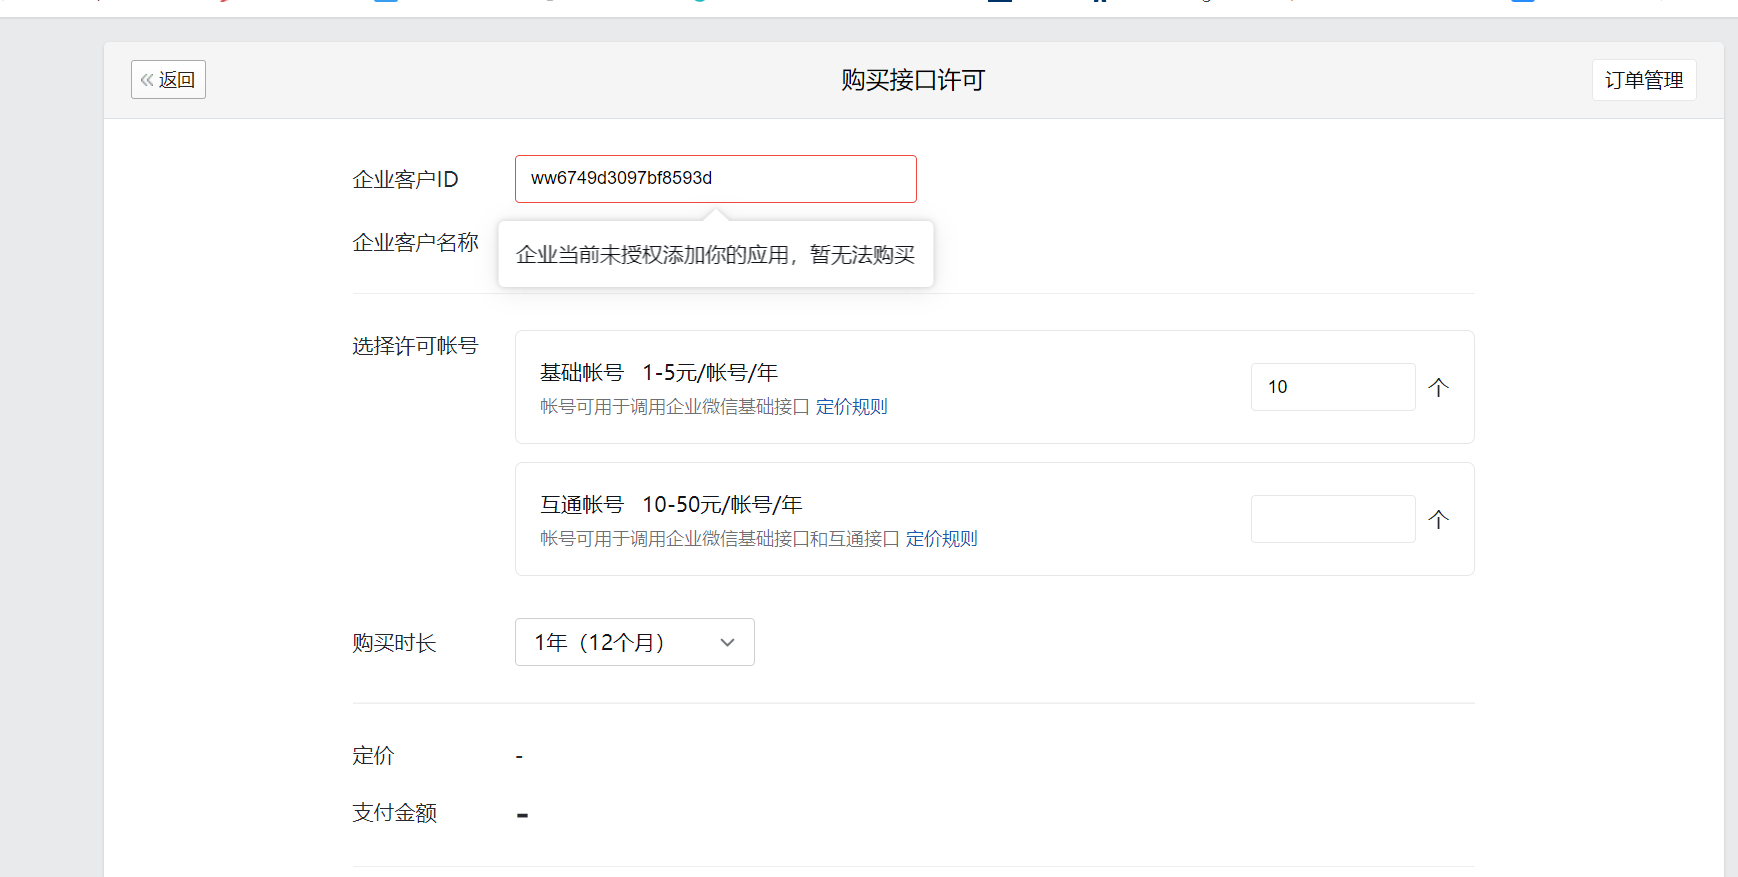This screenshot has height=877, width=1738.
Task: Click the 企业客户ID input field
Action: coord(715,179)
